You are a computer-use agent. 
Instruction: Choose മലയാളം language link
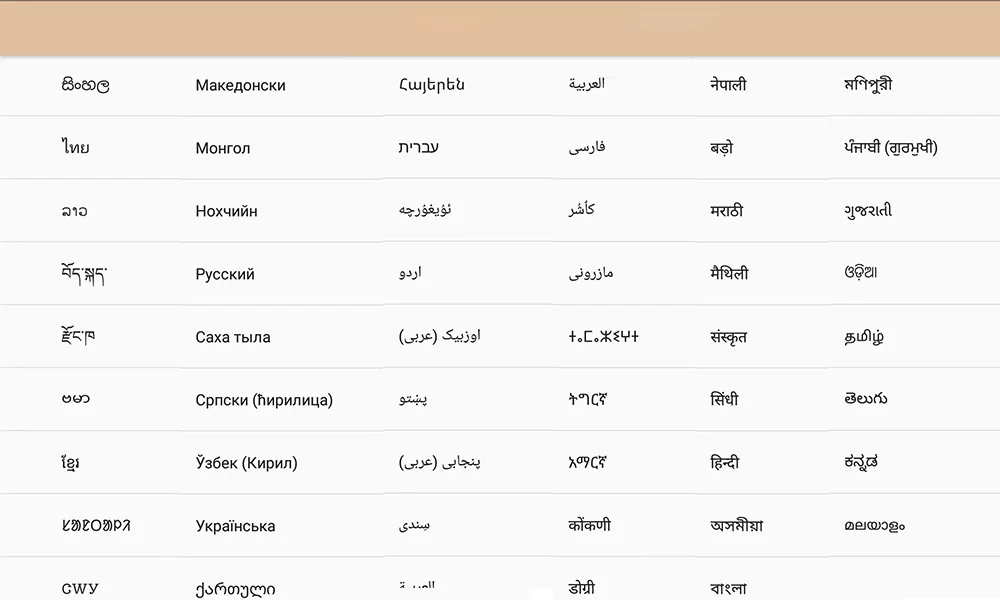pyautogui.click(x=874, y=526)
